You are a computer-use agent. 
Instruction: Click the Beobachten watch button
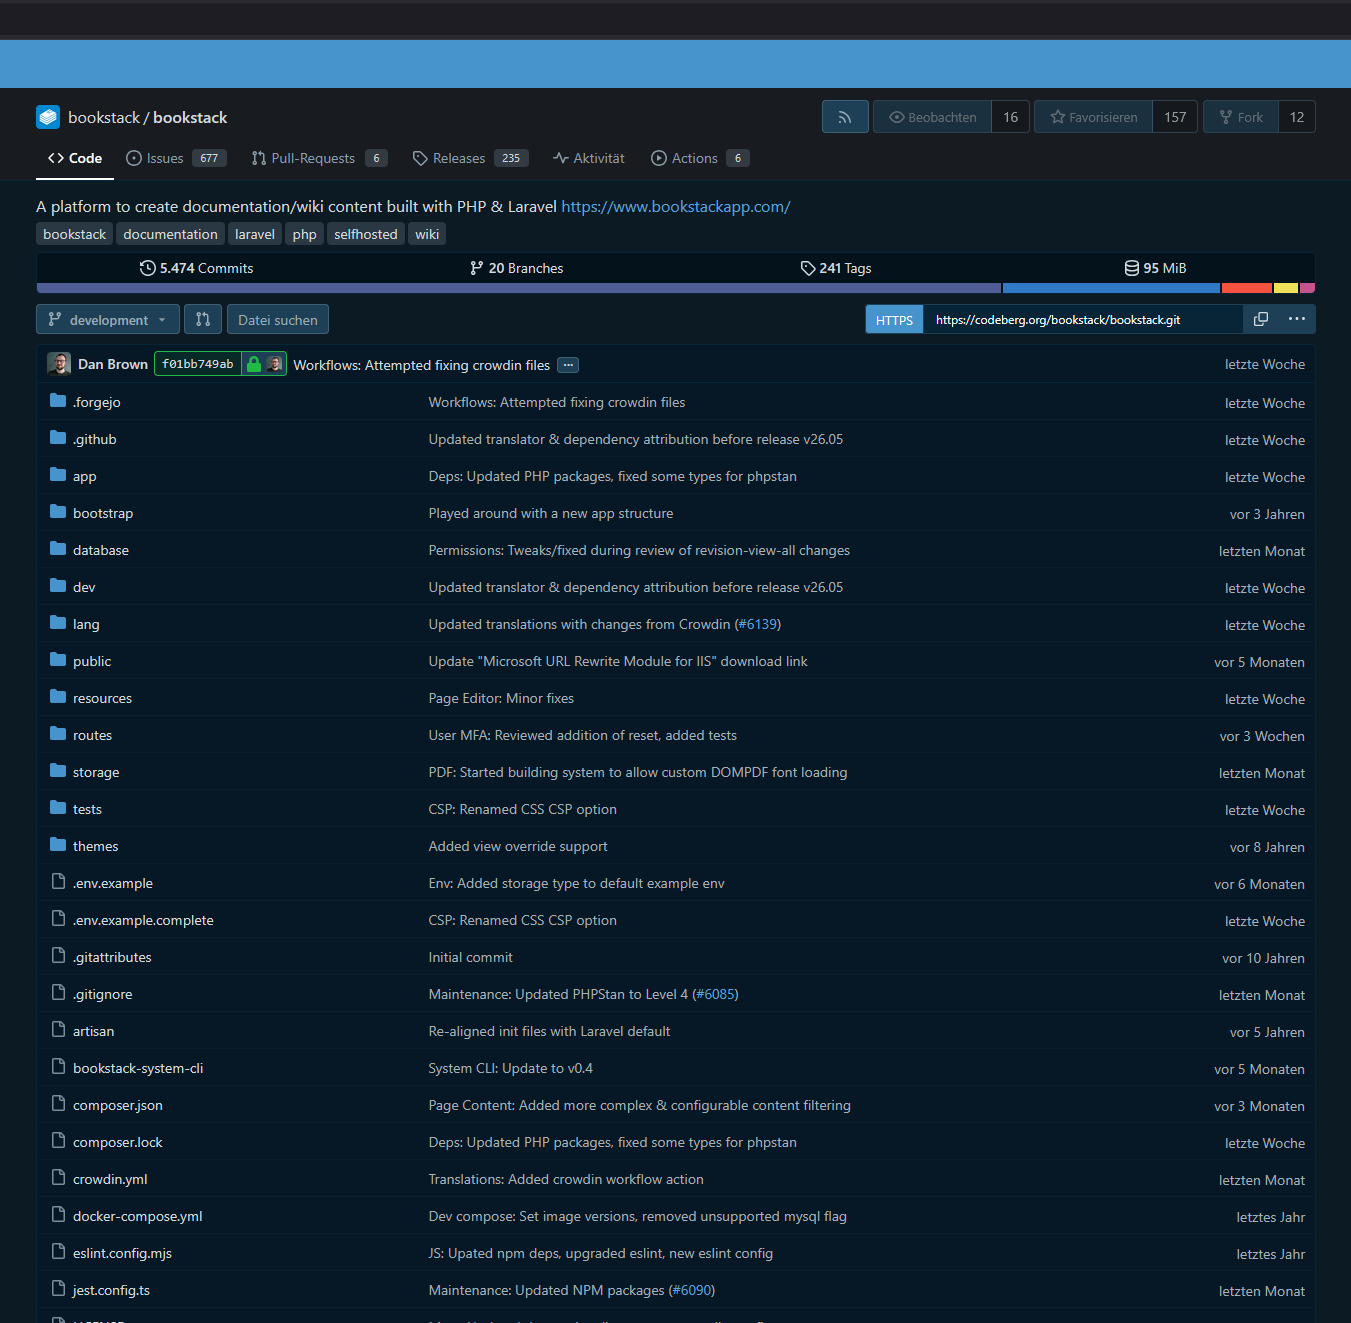[x=932, y=117]
